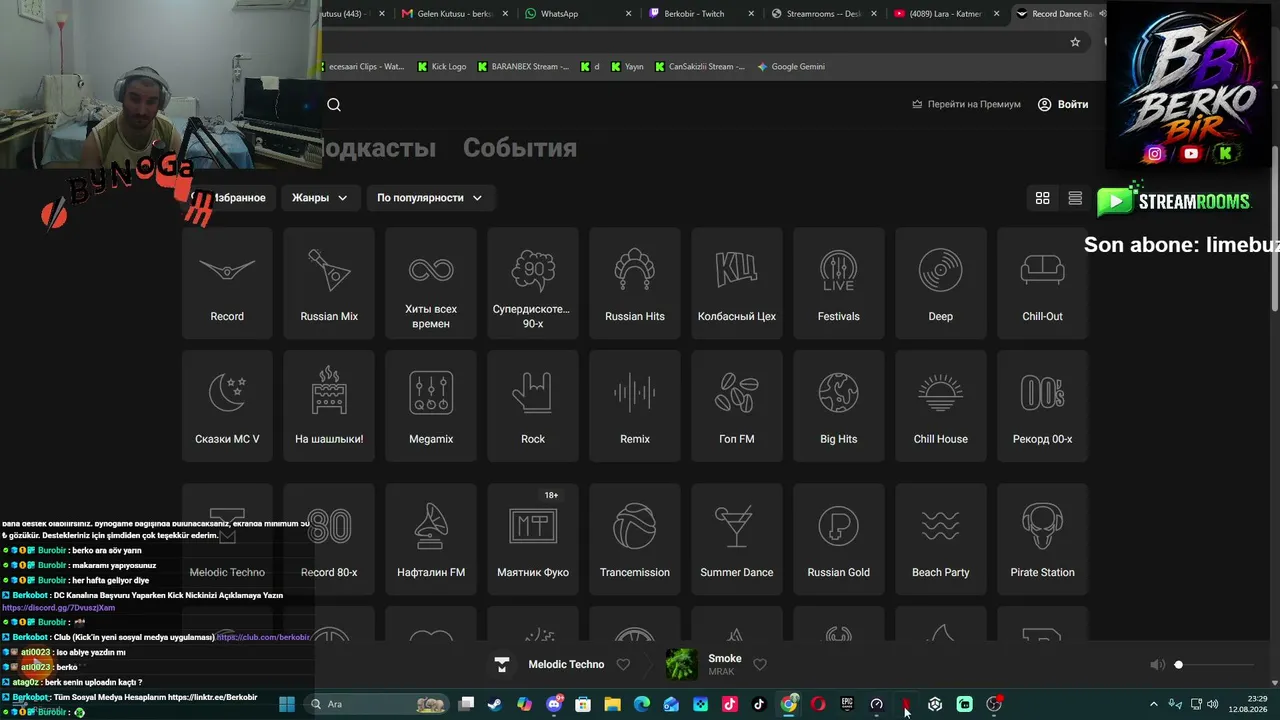
Task: Open the site search magnifier
Action: [334, 104]
